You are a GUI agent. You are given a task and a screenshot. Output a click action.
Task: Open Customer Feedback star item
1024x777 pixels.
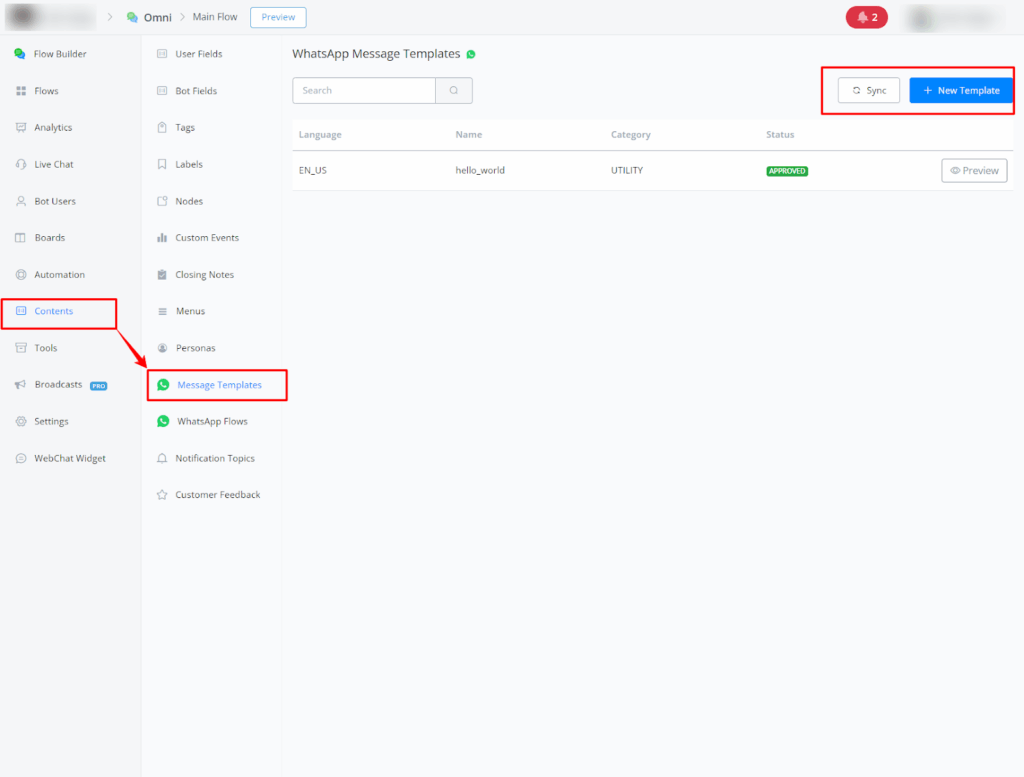point(217,495)
